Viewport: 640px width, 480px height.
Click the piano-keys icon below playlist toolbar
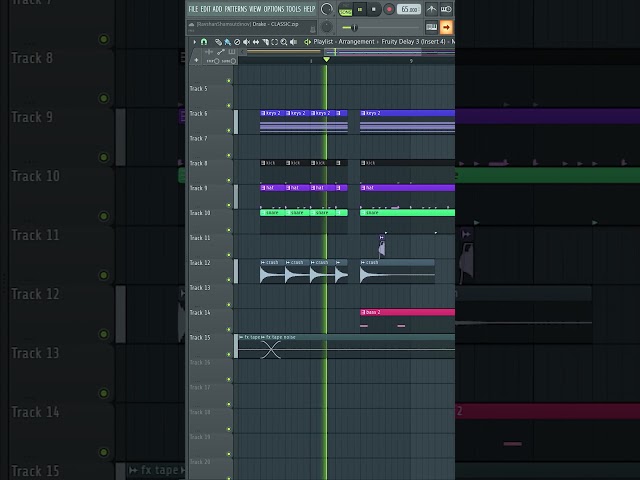(232, 52)
